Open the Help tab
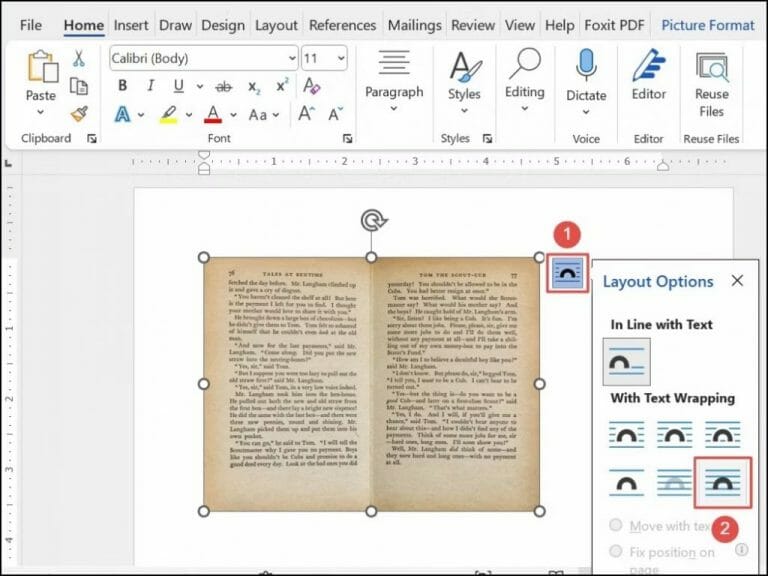The width and height of the screenshot is (768, 576). (x=559, y=25)
